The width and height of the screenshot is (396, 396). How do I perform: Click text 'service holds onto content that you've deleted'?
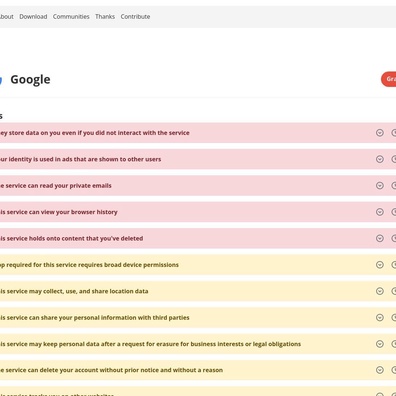(75, 238)
